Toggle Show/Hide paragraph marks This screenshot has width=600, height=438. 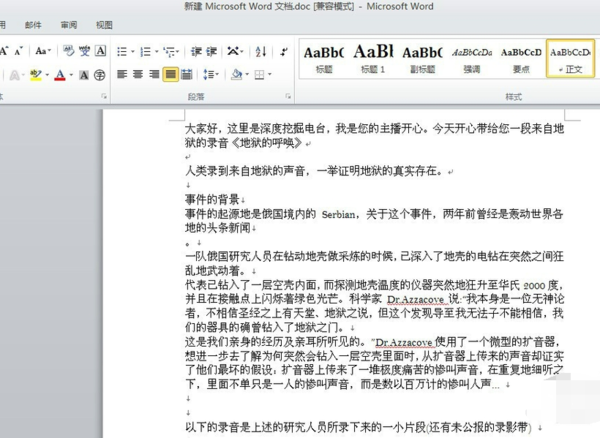pos(284,51)
